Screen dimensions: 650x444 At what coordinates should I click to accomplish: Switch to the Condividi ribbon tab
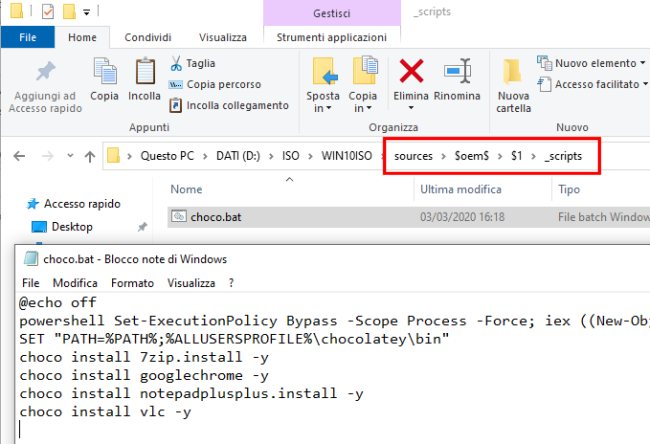pyautogui.click(x=148, y=37)
